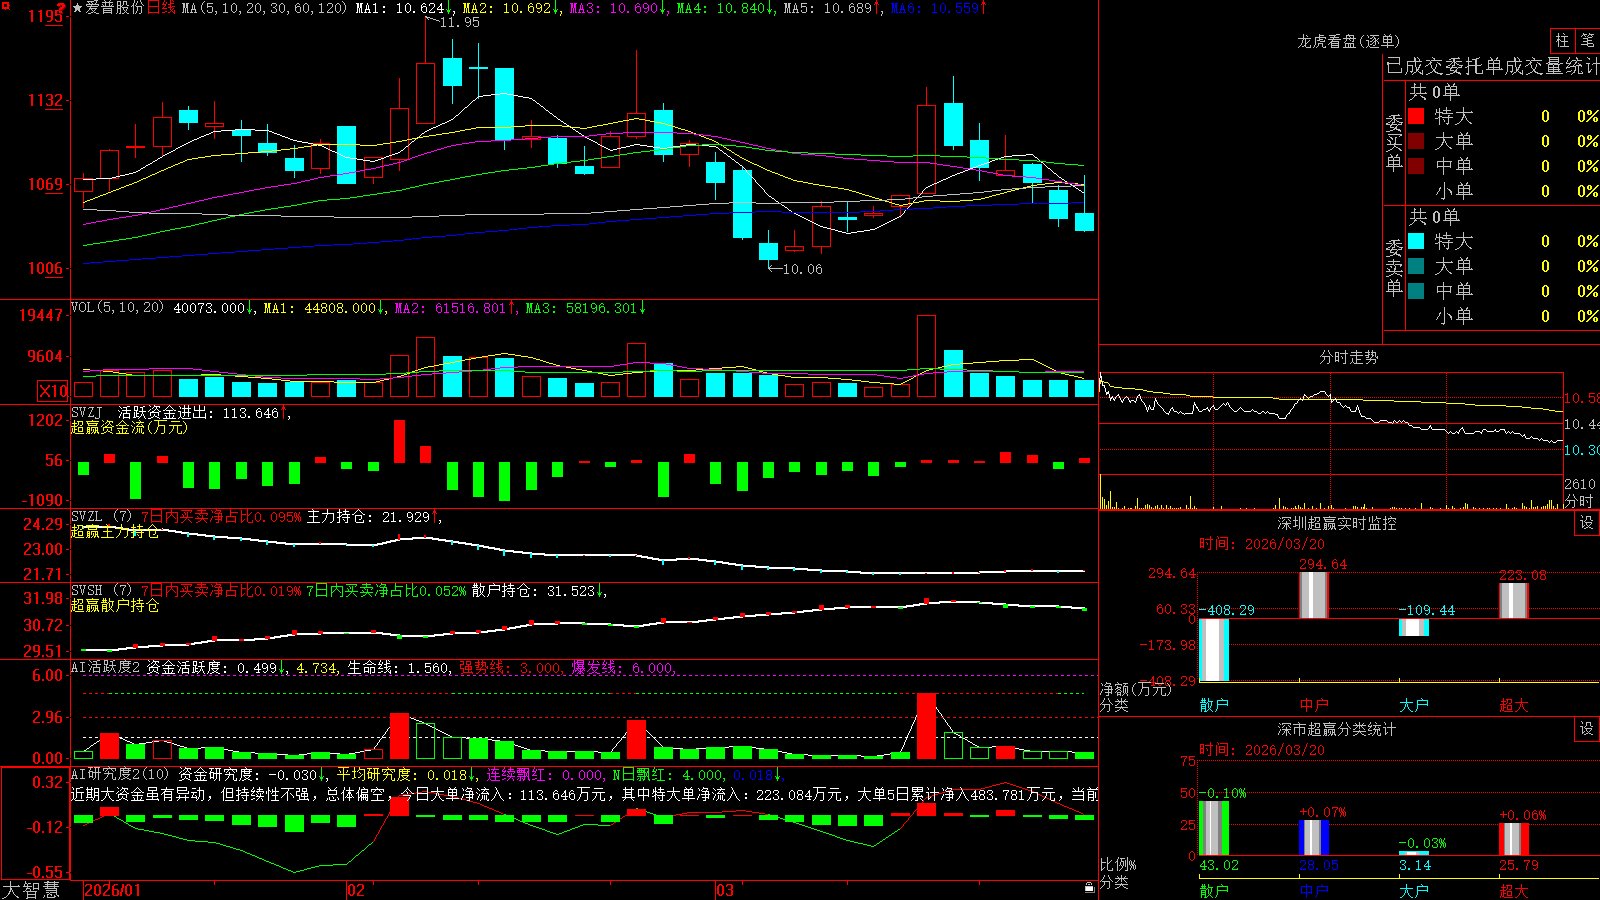The image size is (1600, 900).
Task: Open 设 settings for 深市超赢分类统计
Action: coord(1587,729)
